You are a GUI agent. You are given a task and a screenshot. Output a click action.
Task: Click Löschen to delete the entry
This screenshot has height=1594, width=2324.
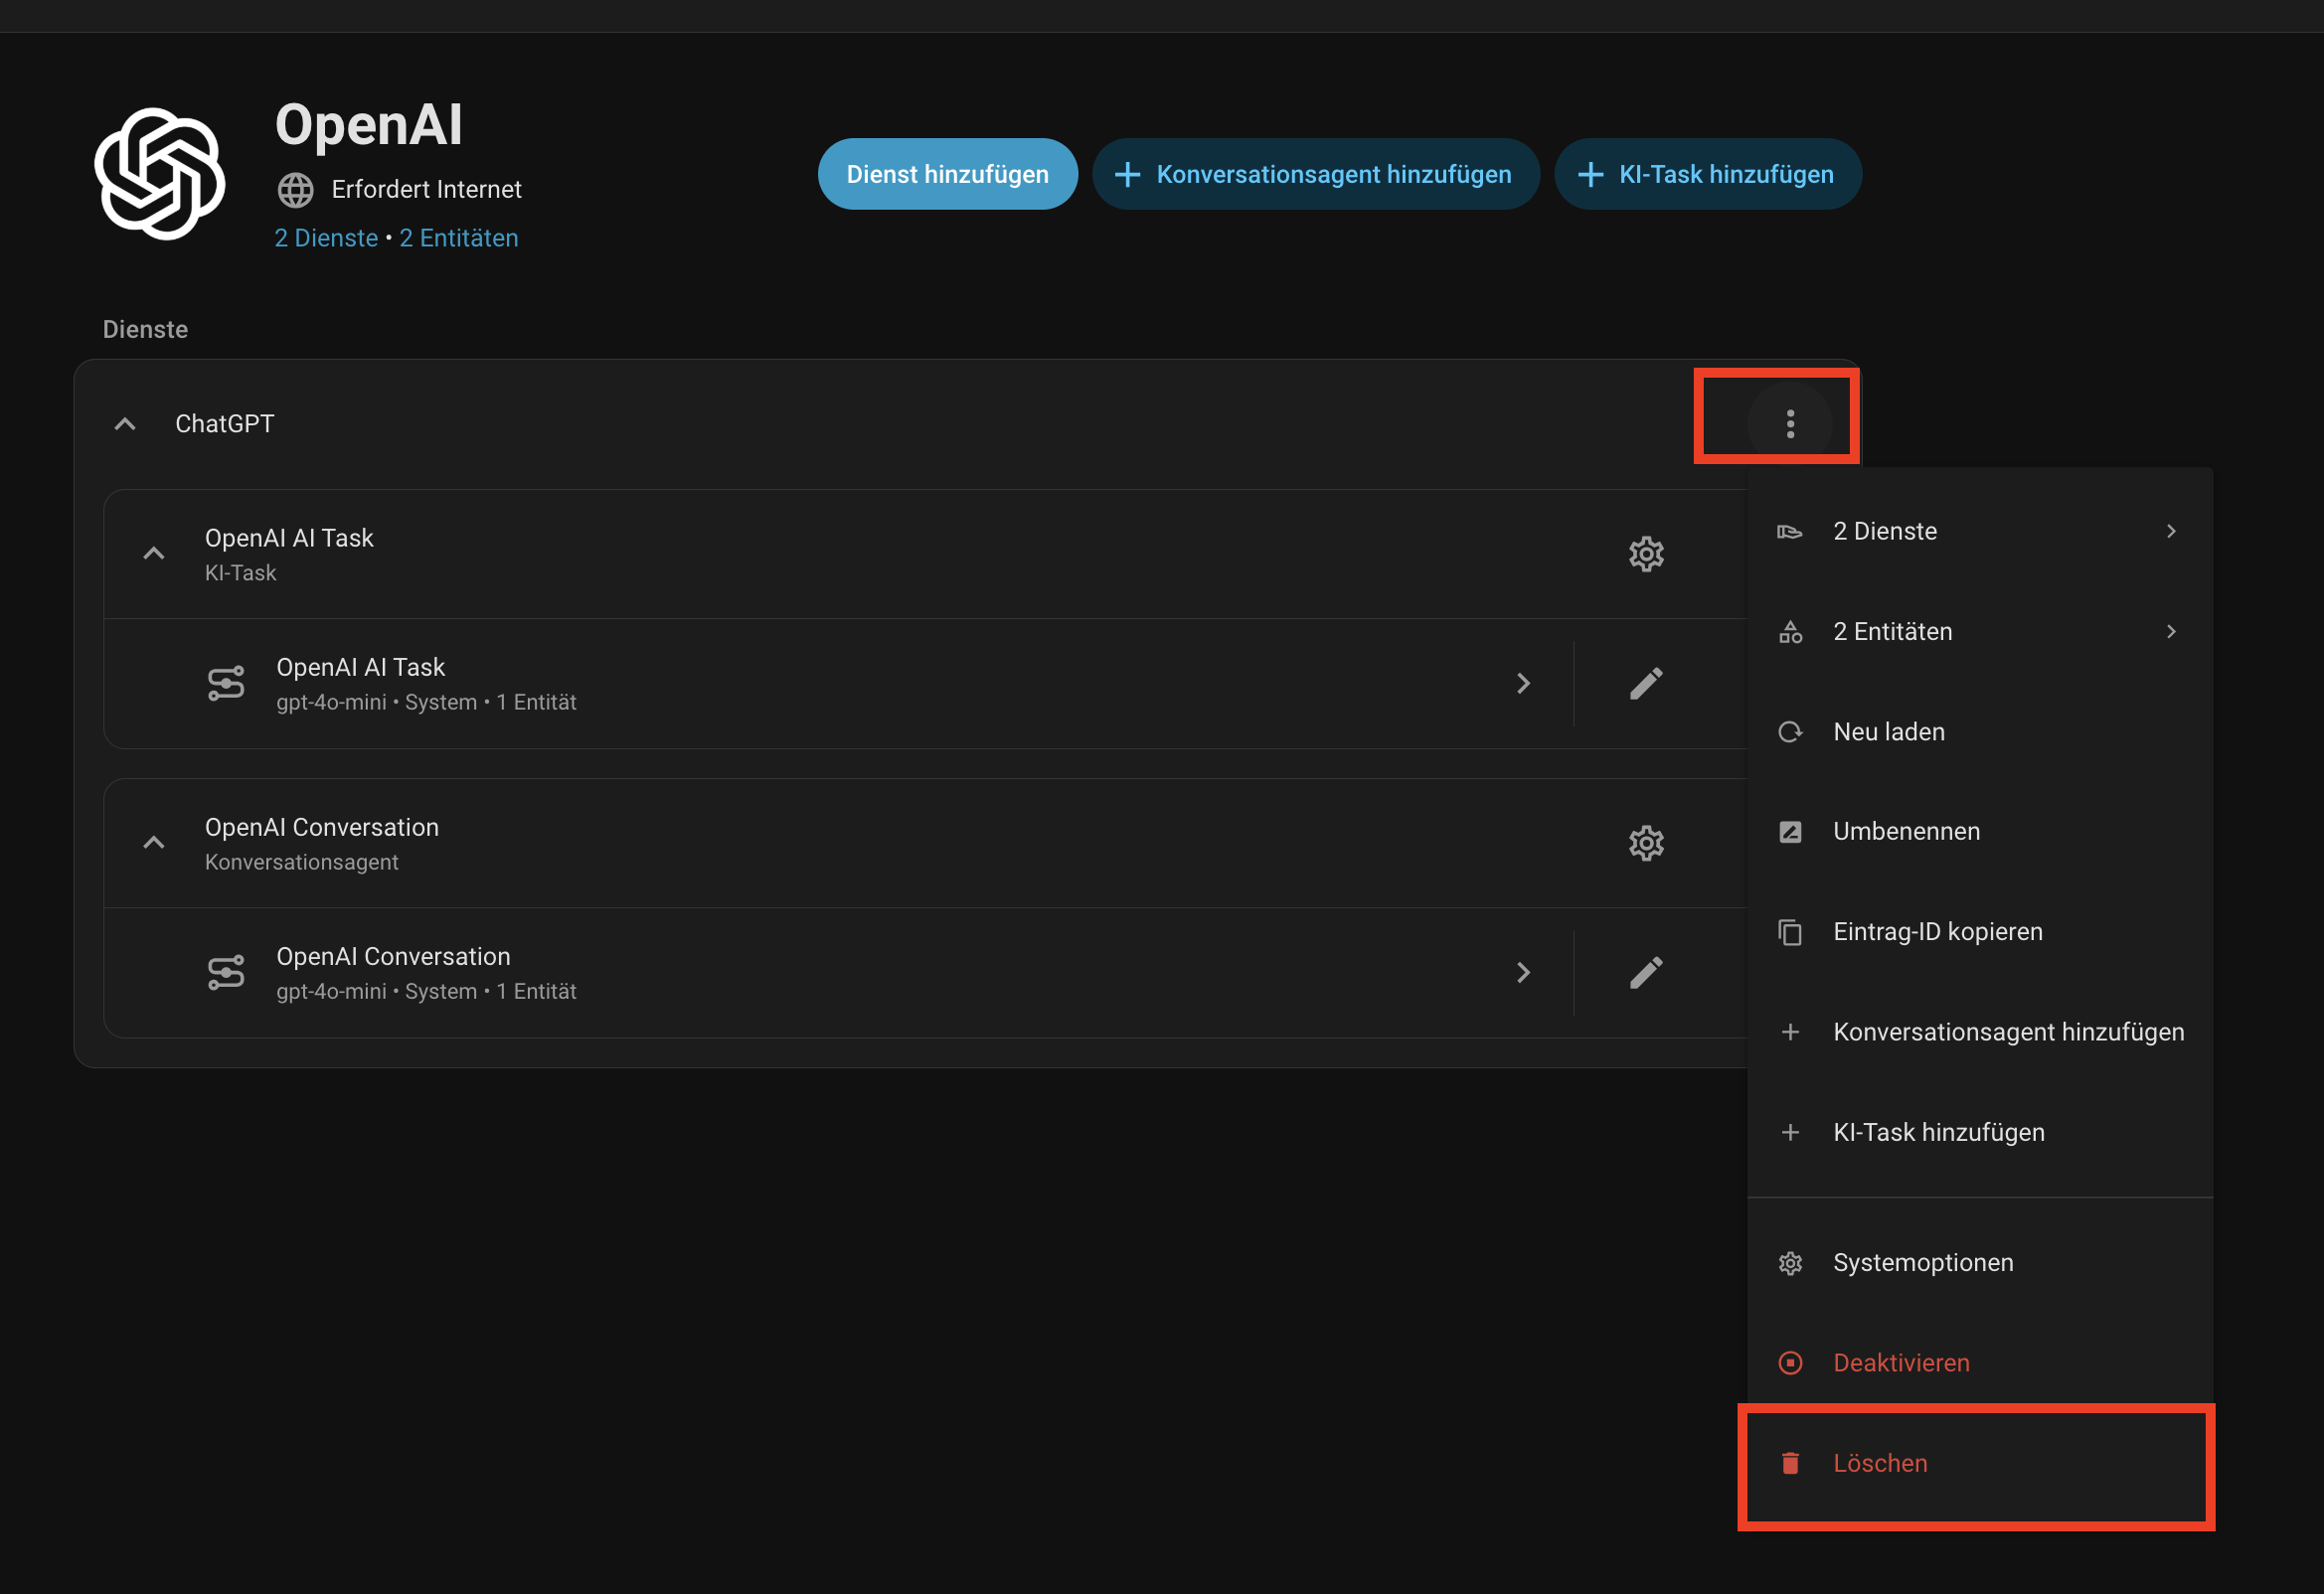click(1879, 1464)
